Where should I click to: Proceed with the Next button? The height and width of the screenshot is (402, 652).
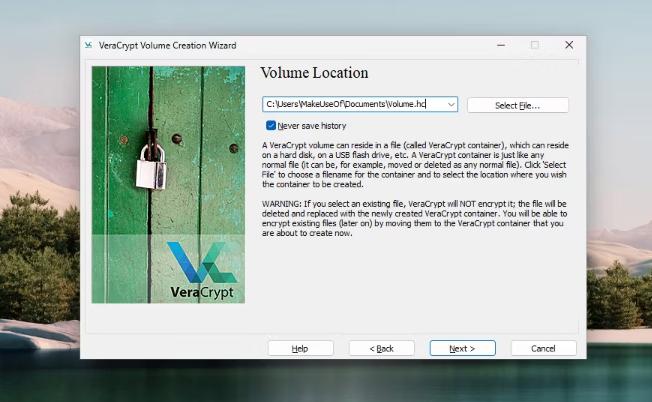[462, 348]
